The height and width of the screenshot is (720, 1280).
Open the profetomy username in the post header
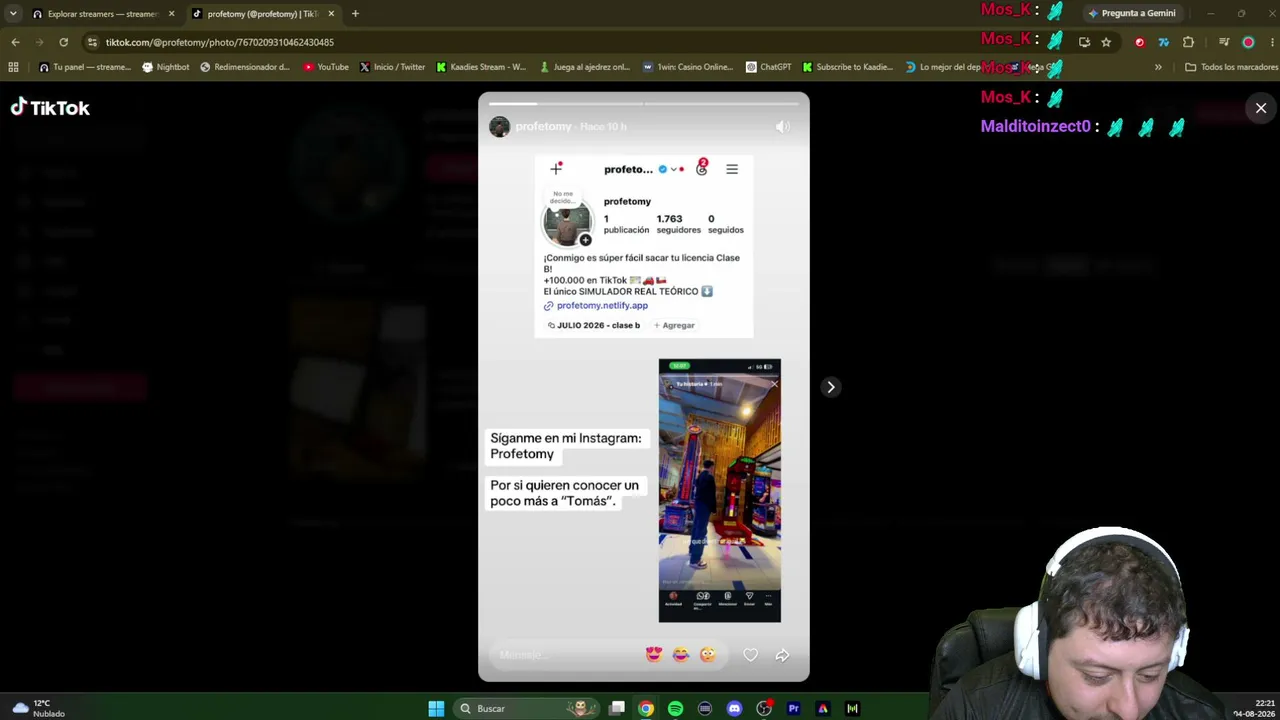(x=543, y=126)
